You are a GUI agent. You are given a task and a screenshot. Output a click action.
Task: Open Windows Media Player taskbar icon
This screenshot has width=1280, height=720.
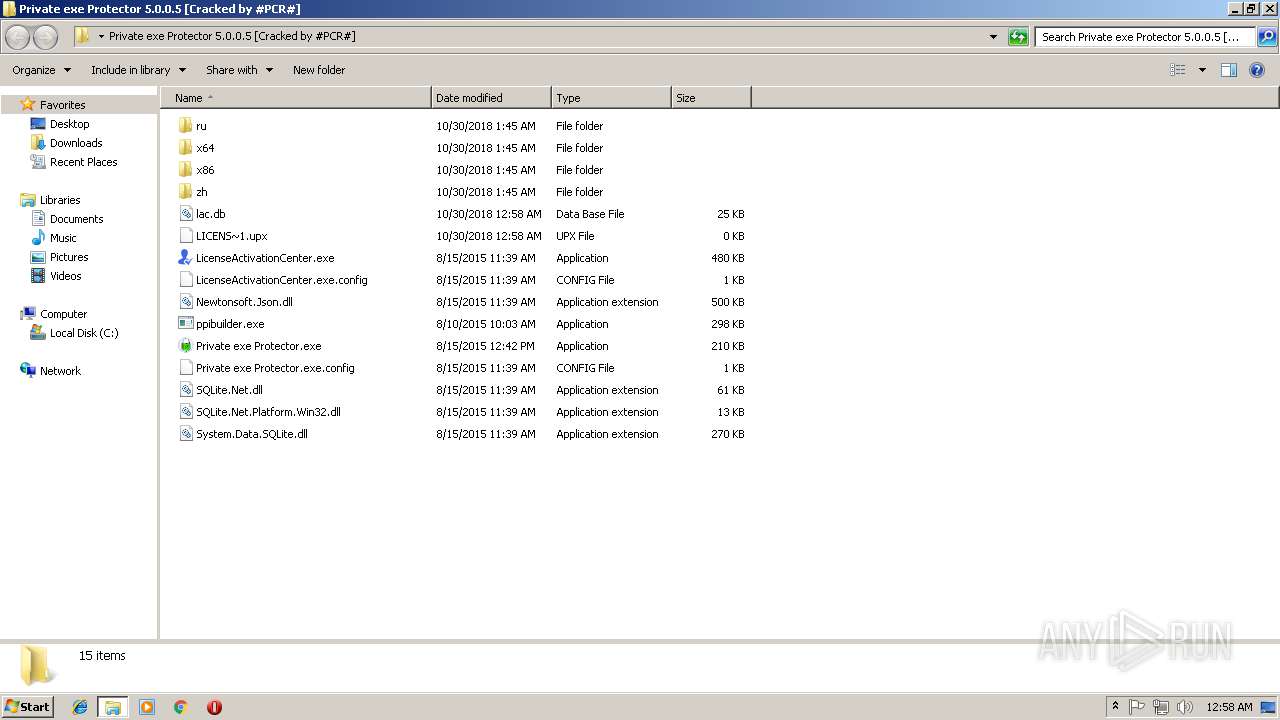147,707
